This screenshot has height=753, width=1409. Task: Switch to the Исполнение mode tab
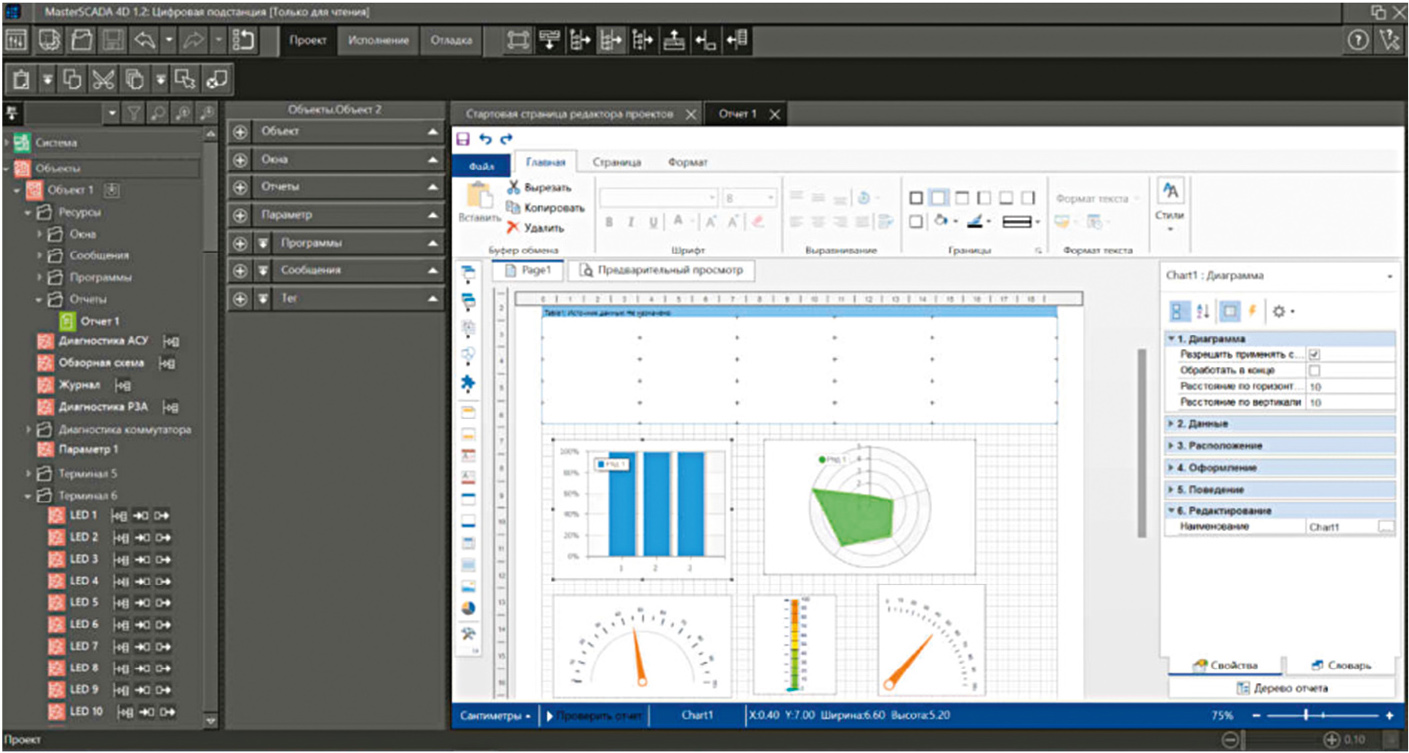point(379,41)
